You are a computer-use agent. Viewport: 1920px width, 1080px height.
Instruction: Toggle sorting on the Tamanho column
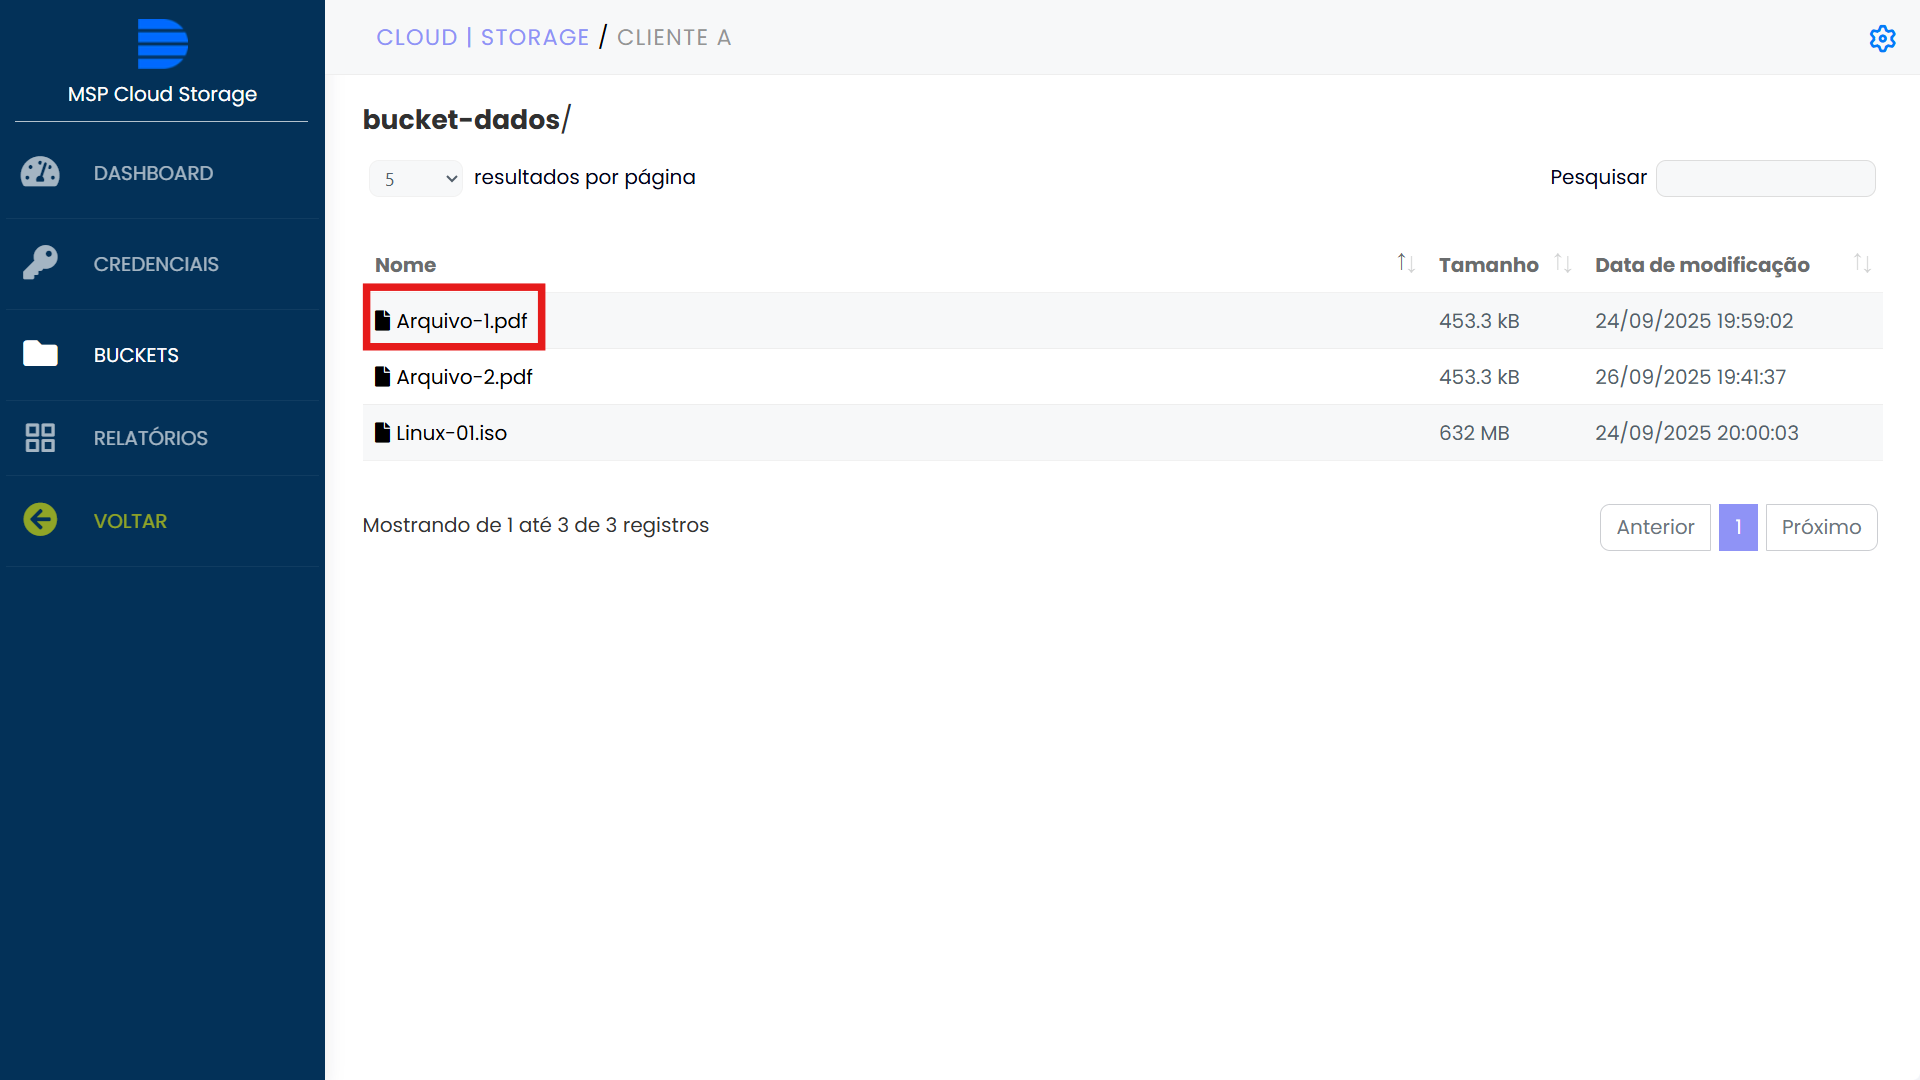[1562, 263]
